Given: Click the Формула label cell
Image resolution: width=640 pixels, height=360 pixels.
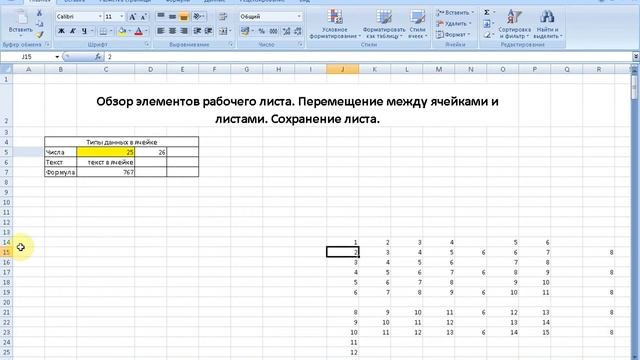Looking at the screenshot, I should point(60,172).
